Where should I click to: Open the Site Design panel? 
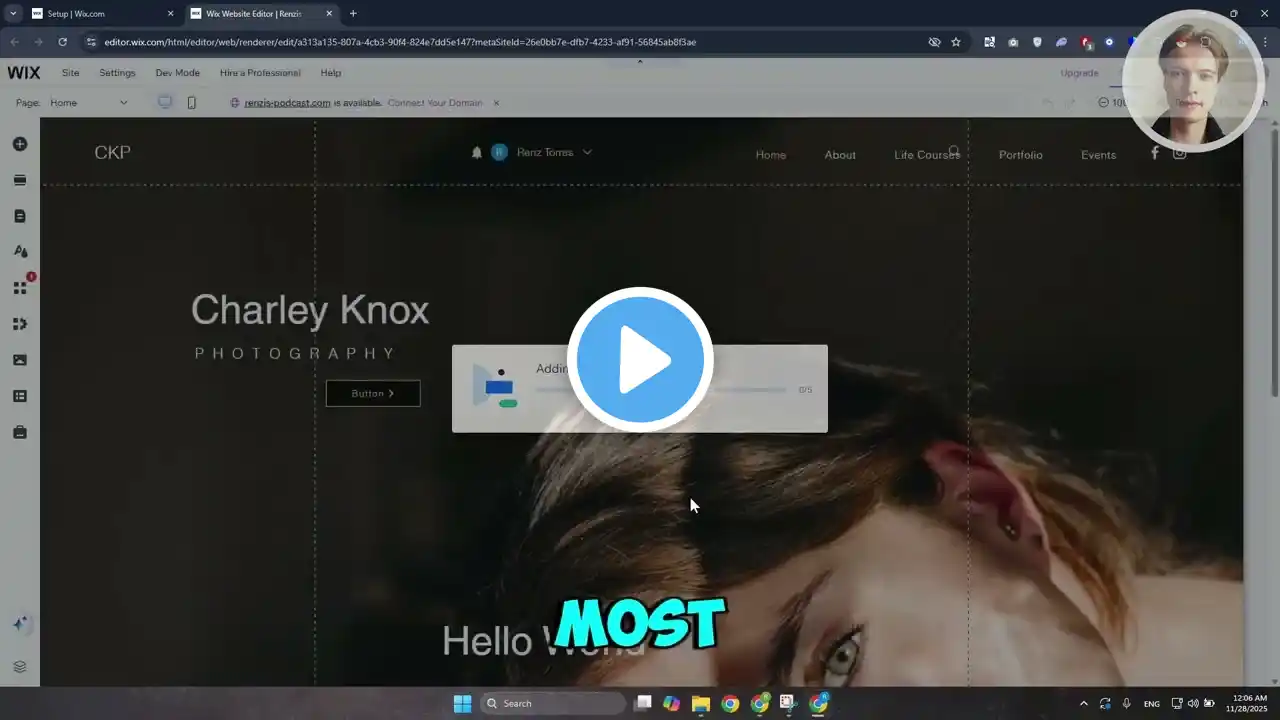pos(20,252)
